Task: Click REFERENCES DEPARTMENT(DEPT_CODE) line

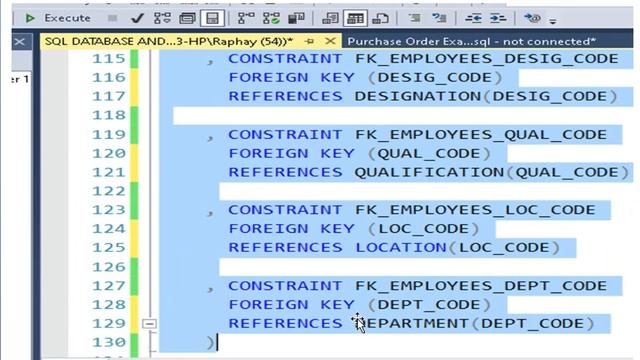Action: [x=411, y=324]
